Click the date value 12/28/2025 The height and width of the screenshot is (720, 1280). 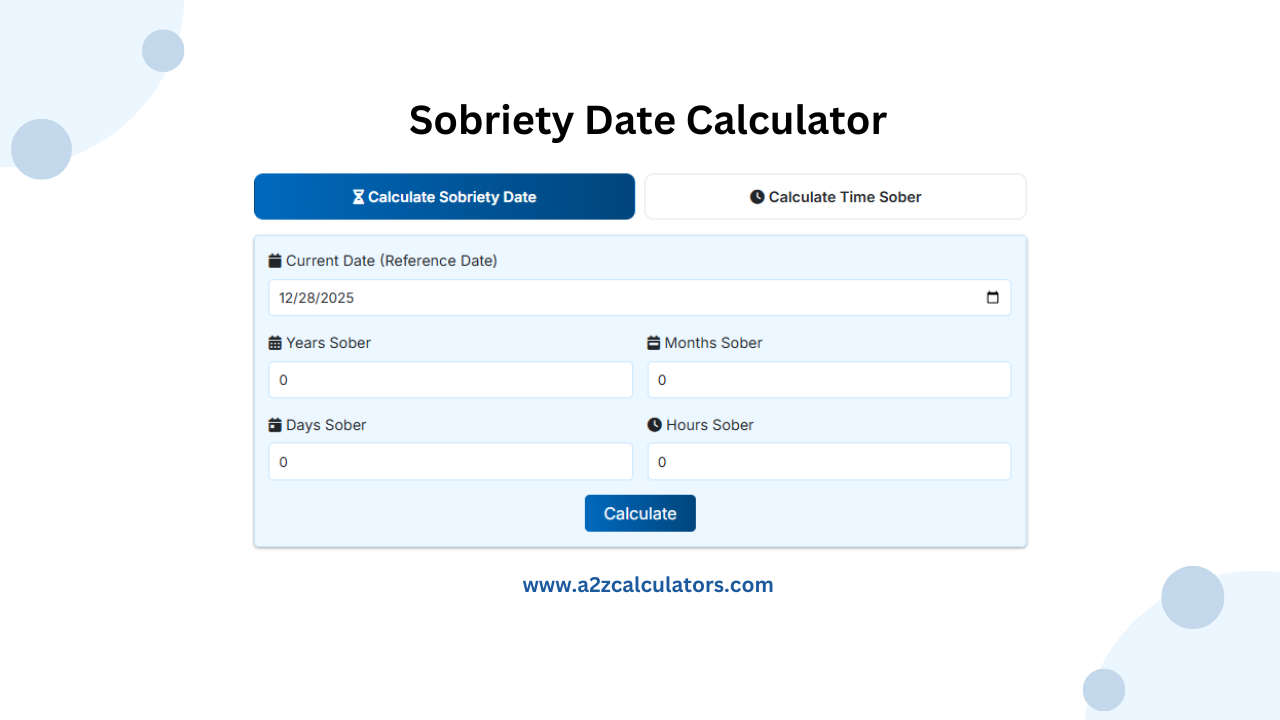316,297
